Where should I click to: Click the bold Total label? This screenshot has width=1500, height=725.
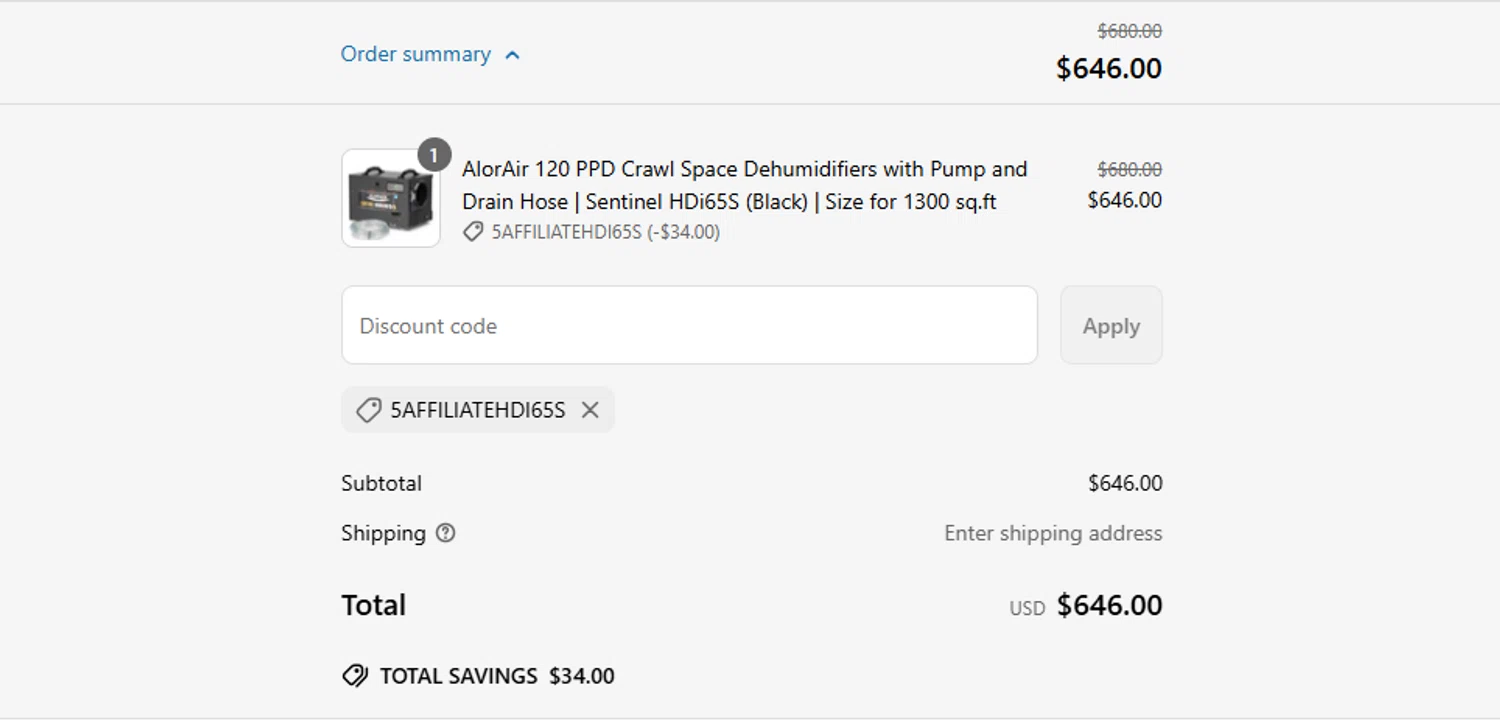pos(373,605)
